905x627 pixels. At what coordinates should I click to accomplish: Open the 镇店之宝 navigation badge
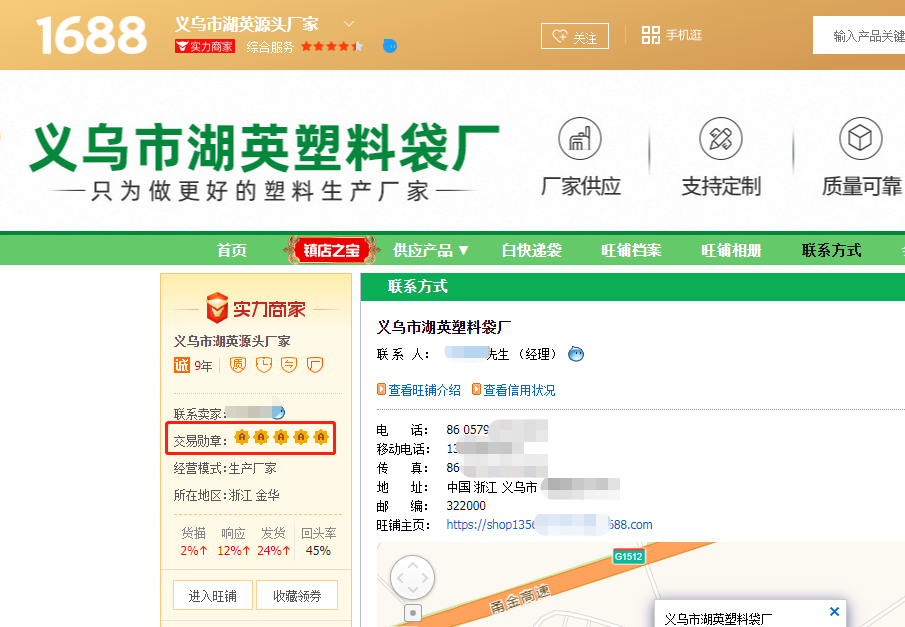332,250
